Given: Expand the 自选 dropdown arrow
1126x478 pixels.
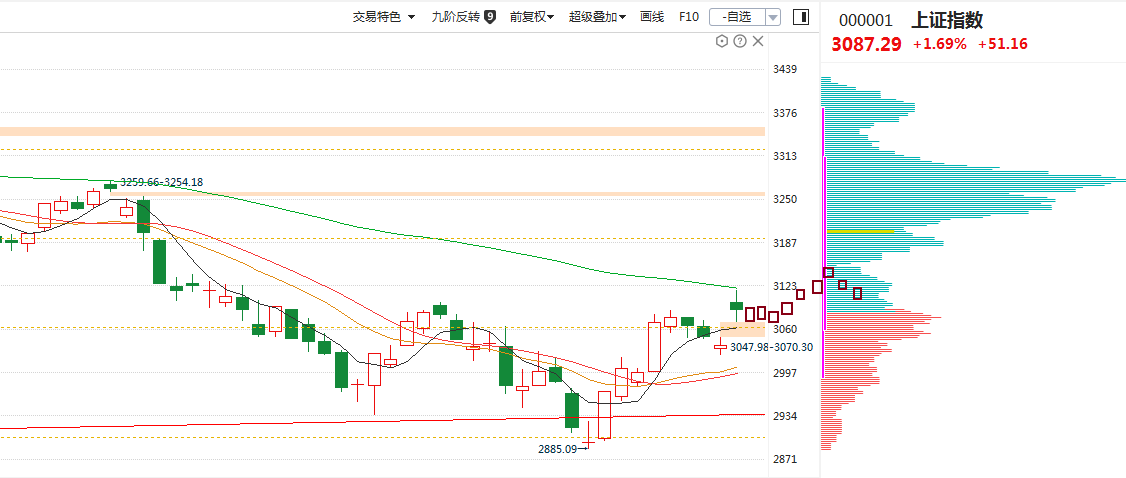Looking at the screenshot, I should pos(773,17).
